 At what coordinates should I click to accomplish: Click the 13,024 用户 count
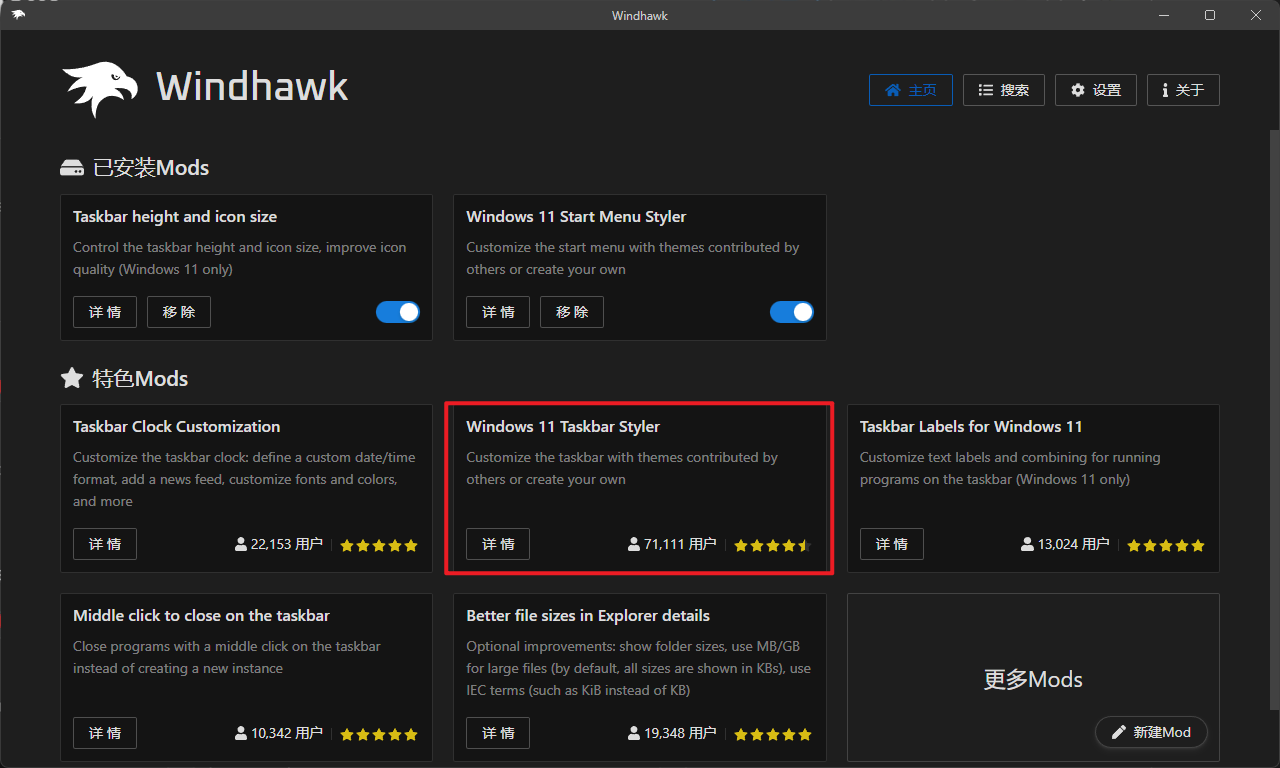(1074, 544)
